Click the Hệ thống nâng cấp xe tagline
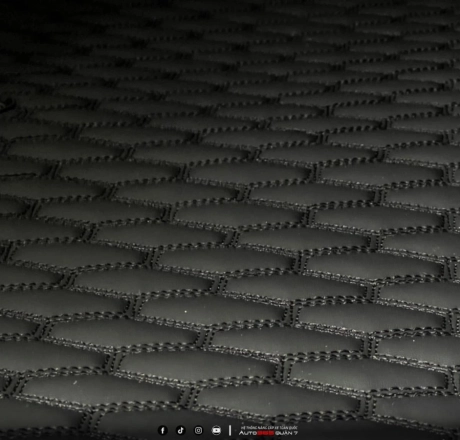 (x=269, y=428)
